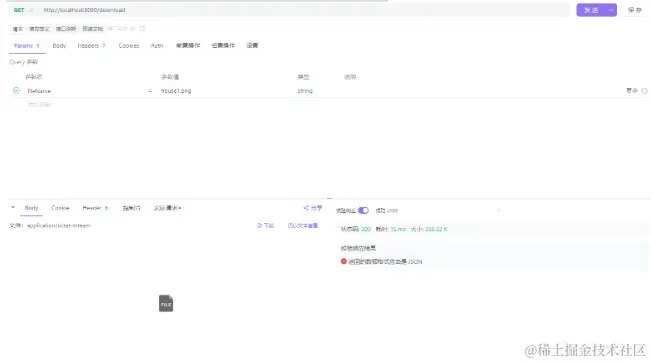This screenshot has width=651, height=363.
Task: Click the red error icon beside JSON message
Action: click(x=344, y=261)
